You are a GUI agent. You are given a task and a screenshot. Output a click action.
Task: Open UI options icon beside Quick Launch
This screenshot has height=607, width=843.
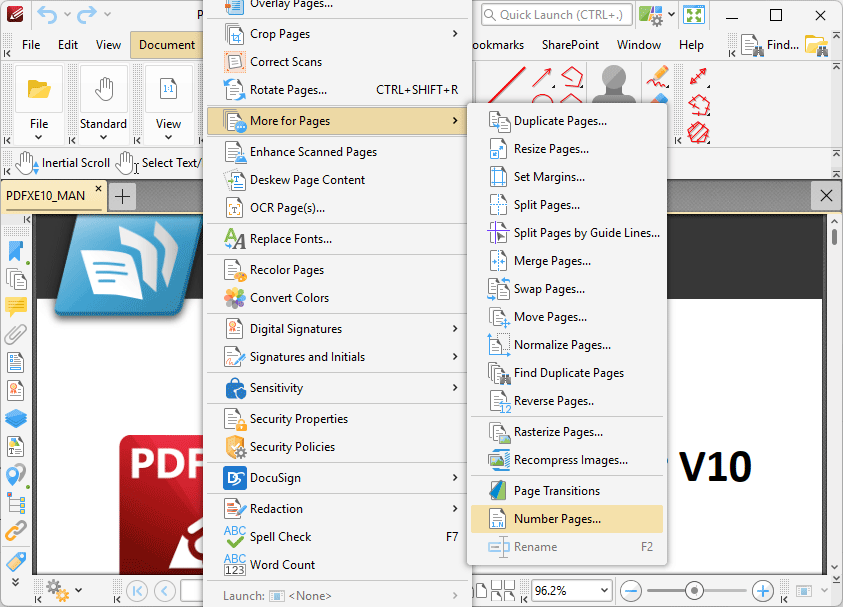651,15
